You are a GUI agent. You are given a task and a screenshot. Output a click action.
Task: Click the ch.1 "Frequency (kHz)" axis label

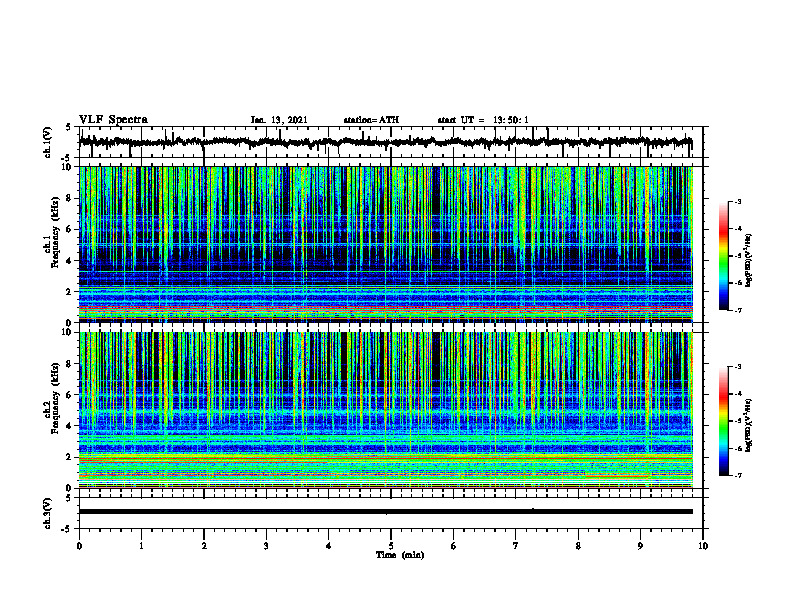(x=55, y=232)
